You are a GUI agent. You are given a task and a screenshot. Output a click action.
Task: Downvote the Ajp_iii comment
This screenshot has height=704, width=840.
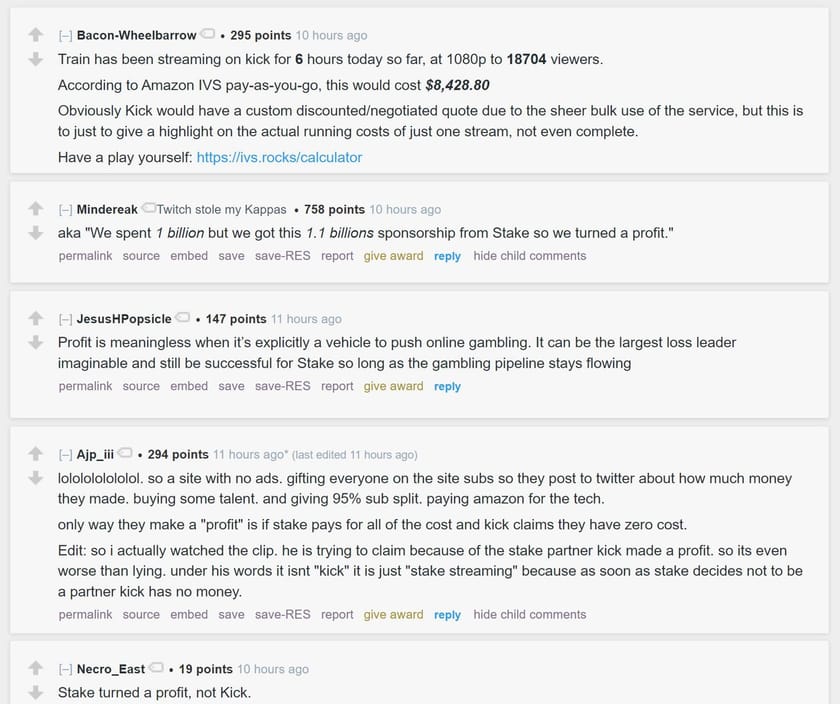click(x=36, y=477)
